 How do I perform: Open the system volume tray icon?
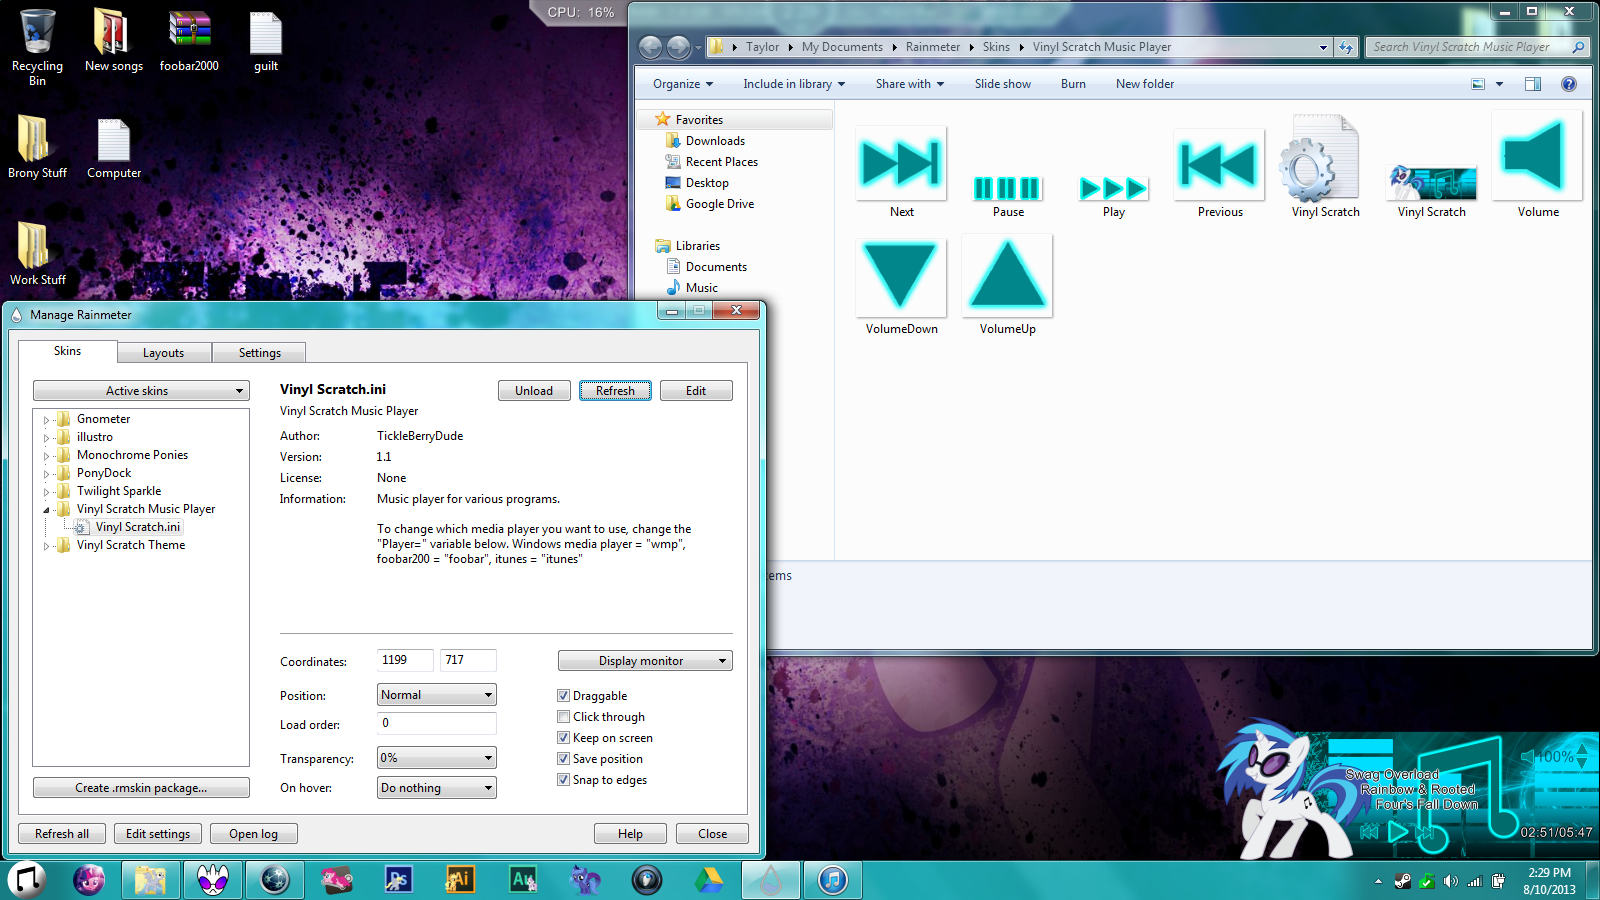point(1451,881)
